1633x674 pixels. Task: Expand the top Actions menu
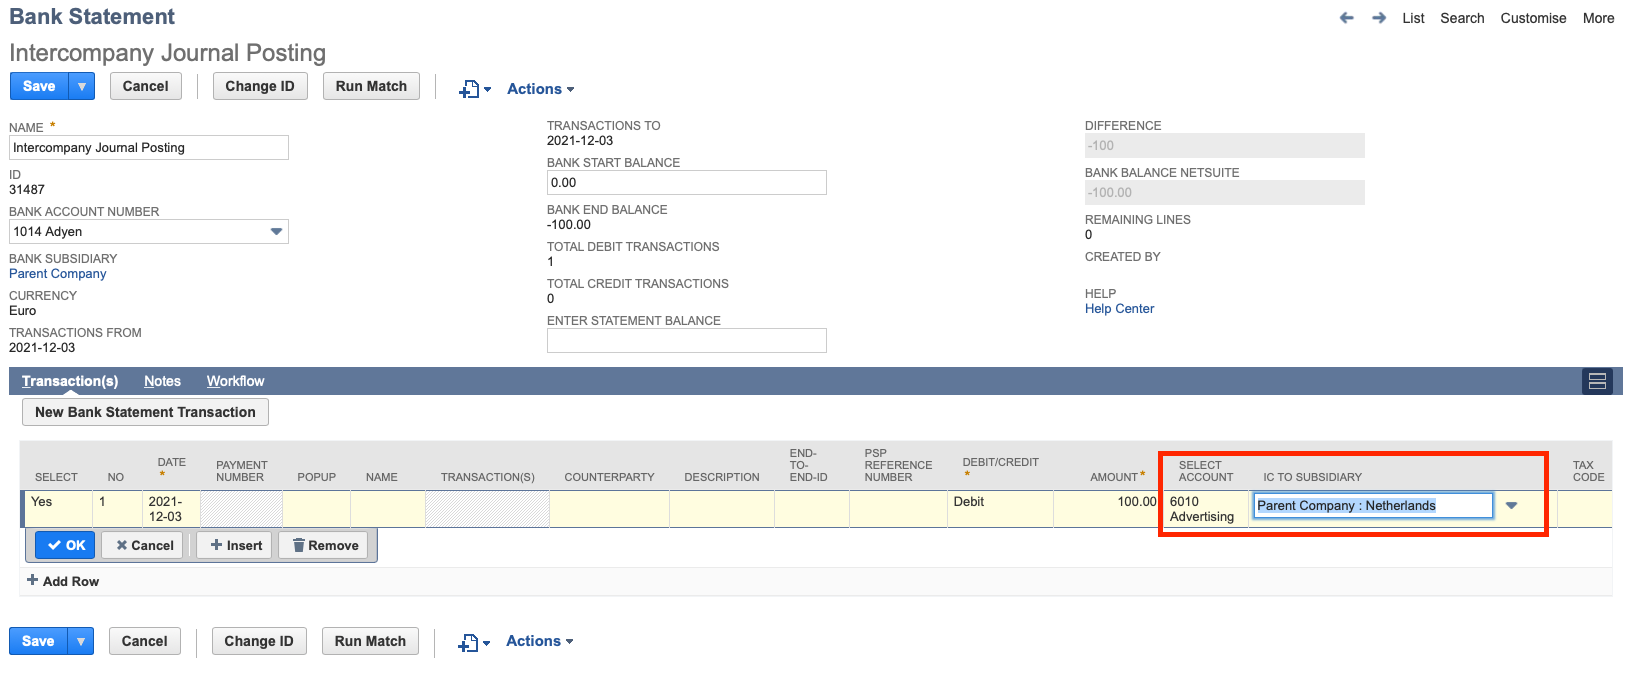click(540, 89)
